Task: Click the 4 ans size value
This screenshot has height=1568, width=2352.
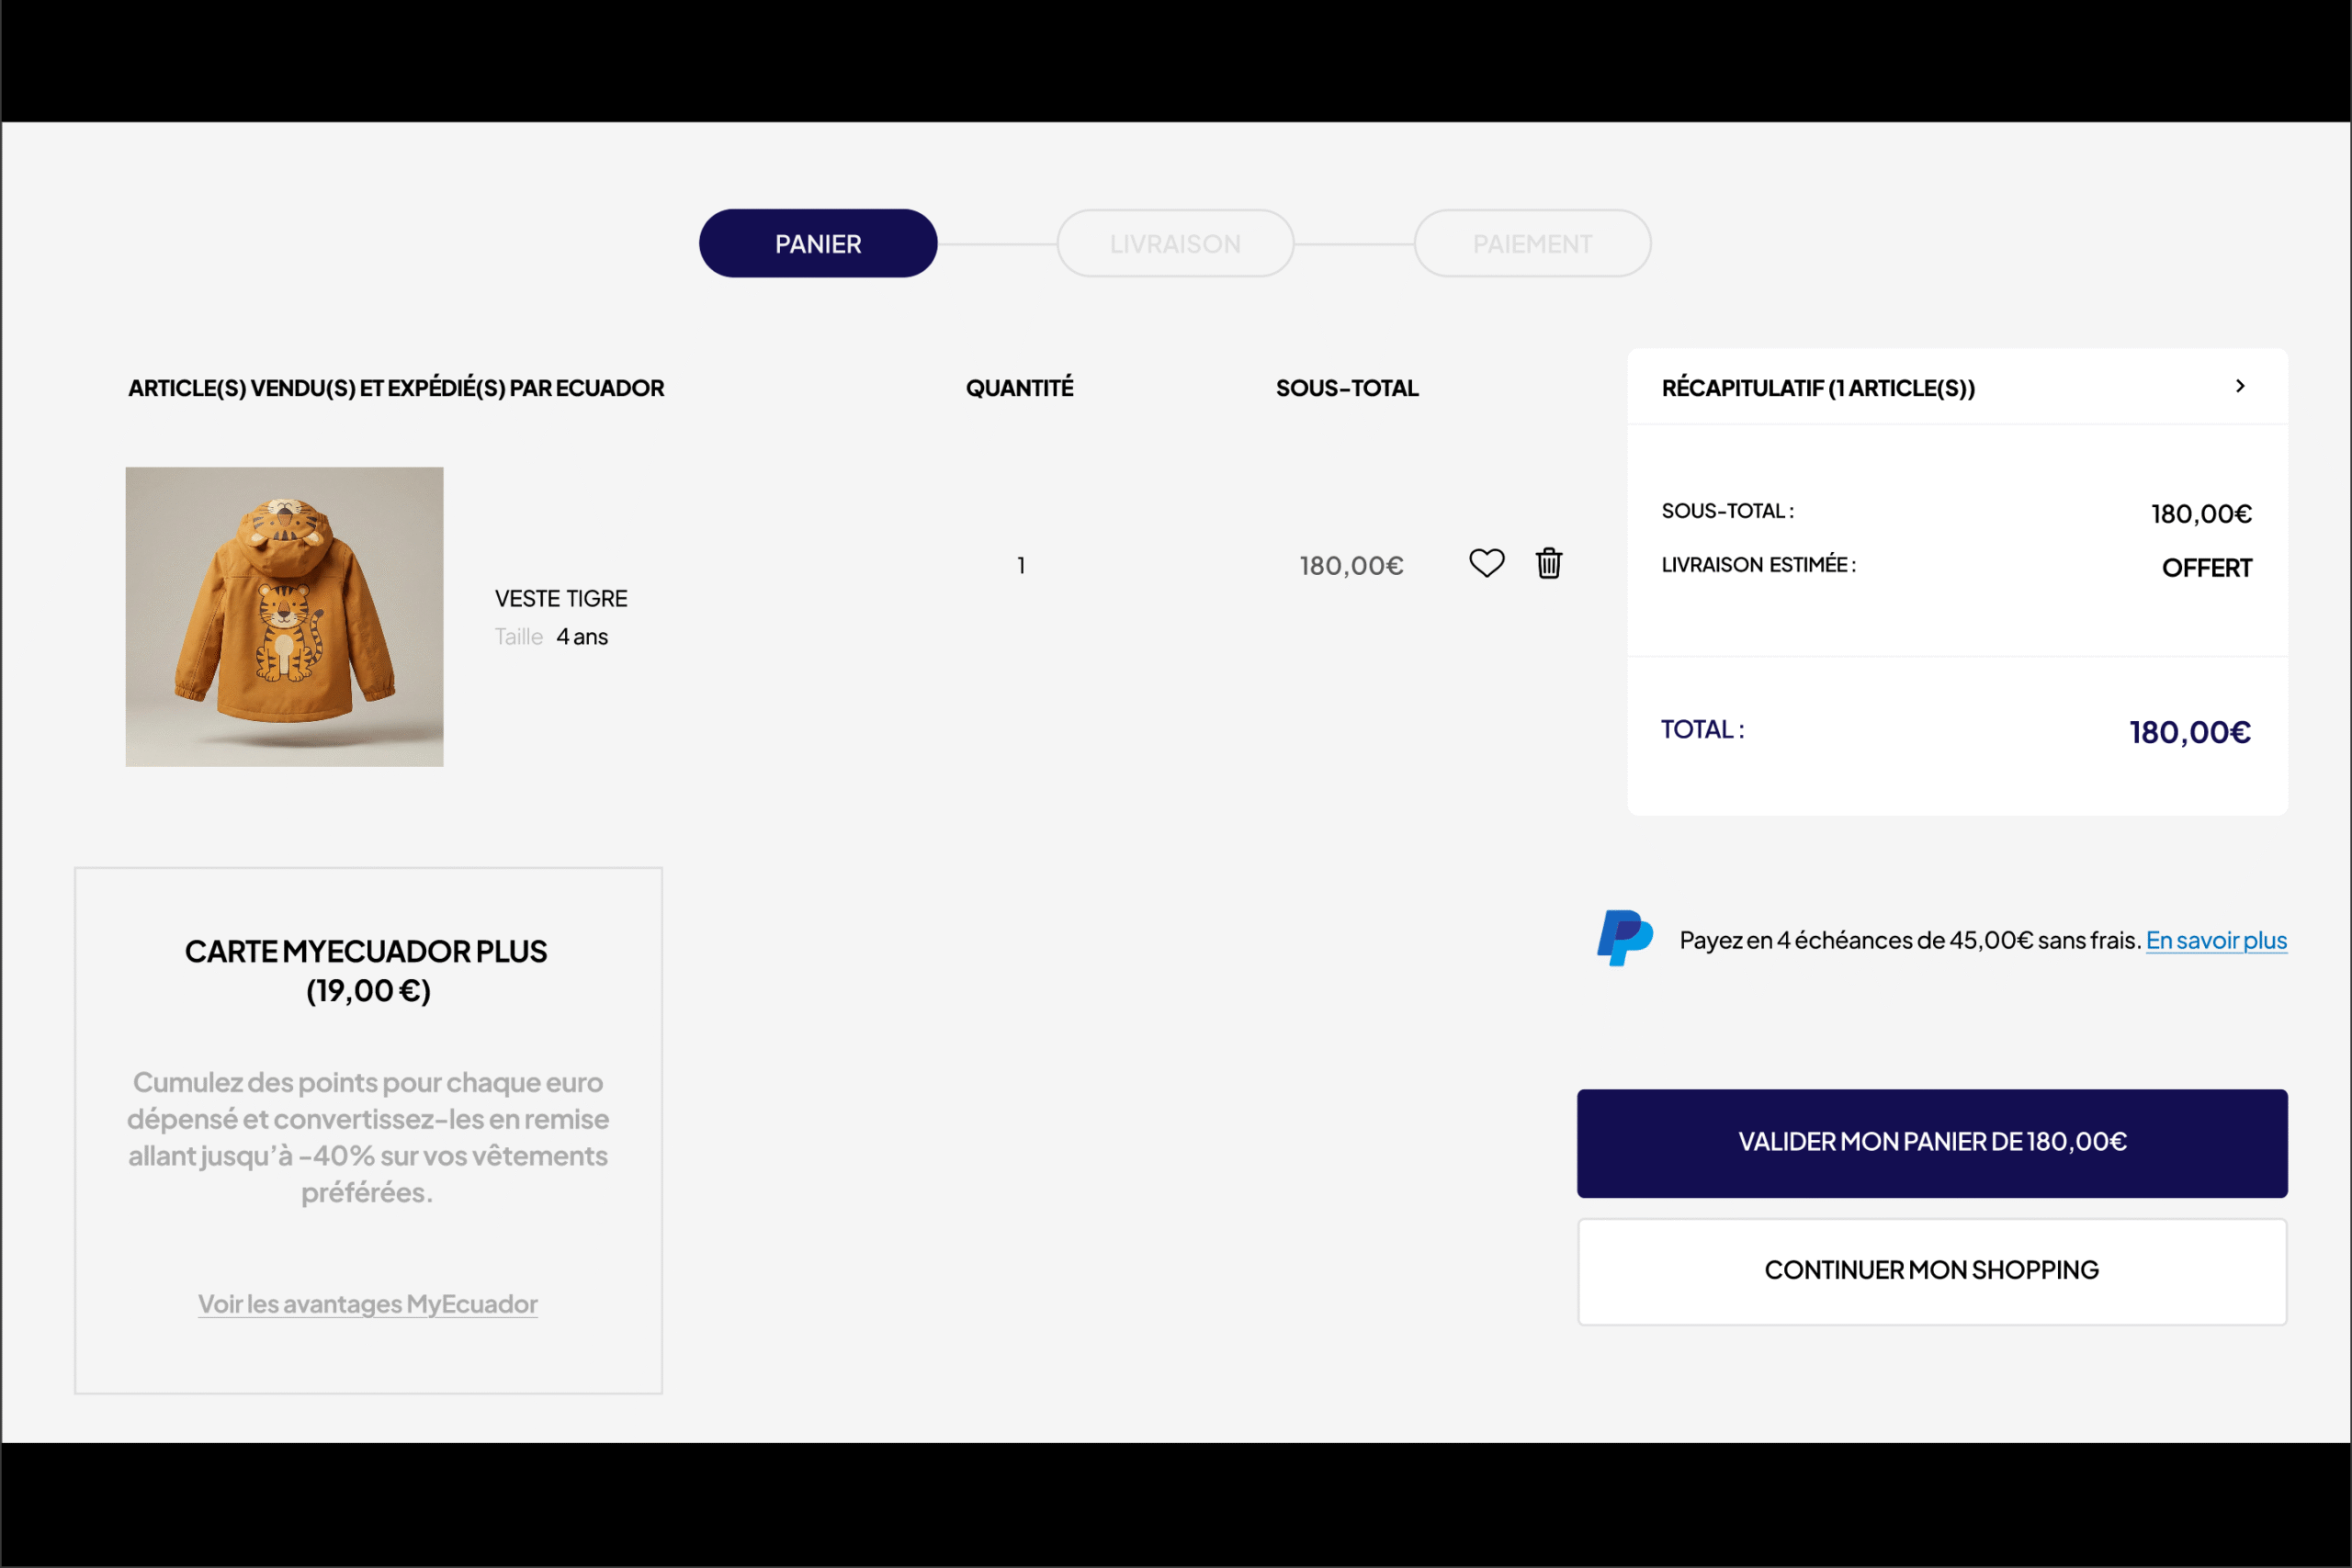Action: tap(582, 637)
